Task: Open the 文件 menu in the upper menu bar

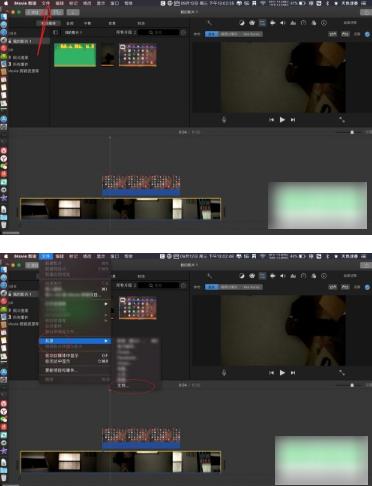Action: pyautogui.click(x=46, y=3)
